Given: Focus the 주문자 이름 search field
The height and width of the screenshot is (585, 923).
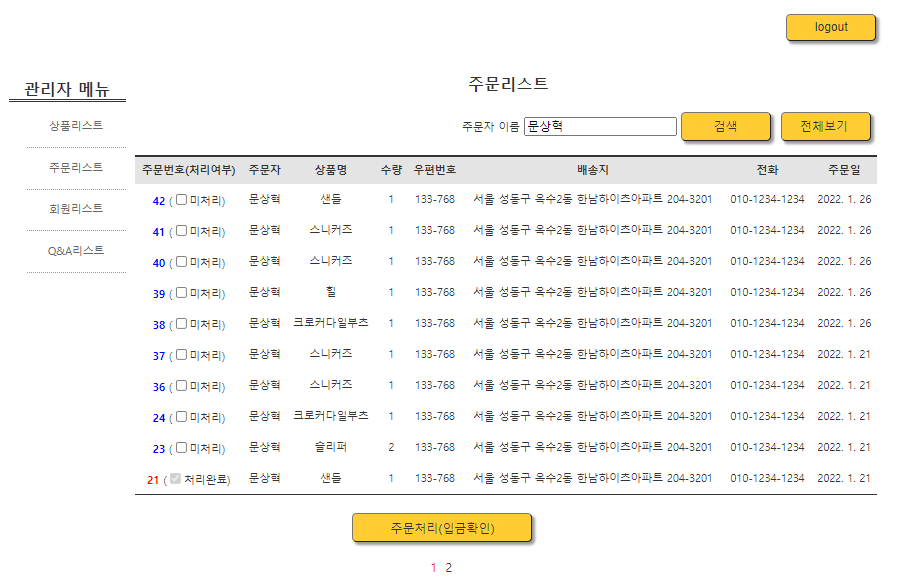Looking at the screenshot, I should 600,127.
